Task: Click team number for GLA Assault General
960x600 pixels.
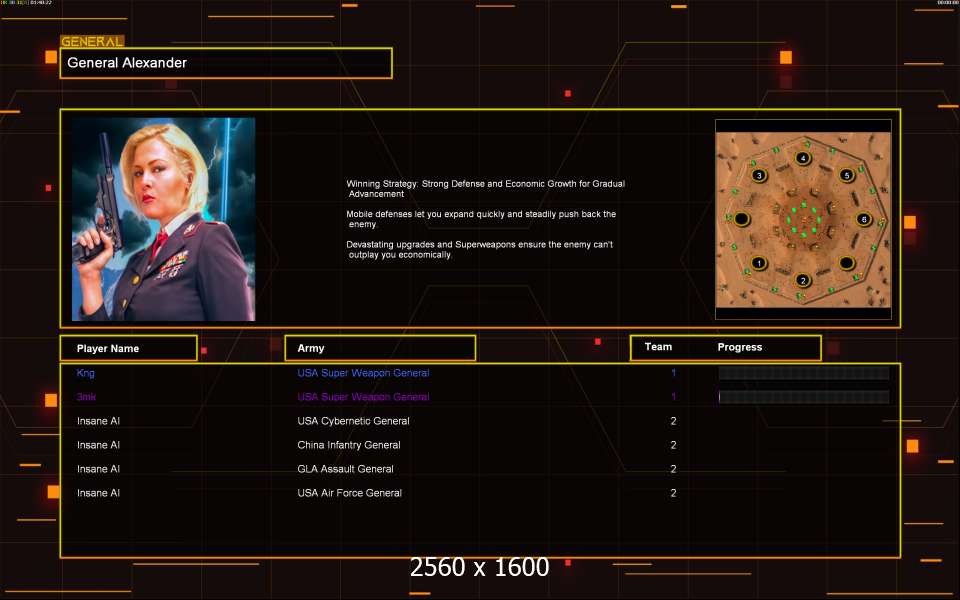Action: (673, 469)
